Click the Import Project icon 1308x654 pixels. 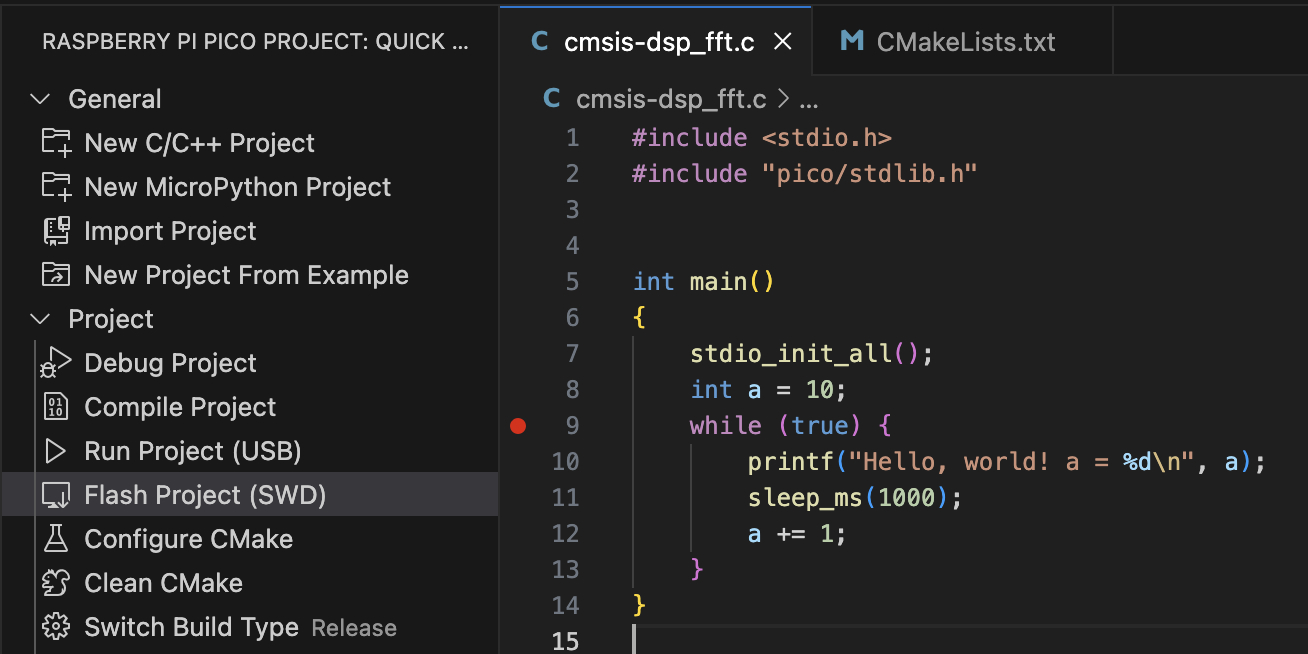[56, 231]
